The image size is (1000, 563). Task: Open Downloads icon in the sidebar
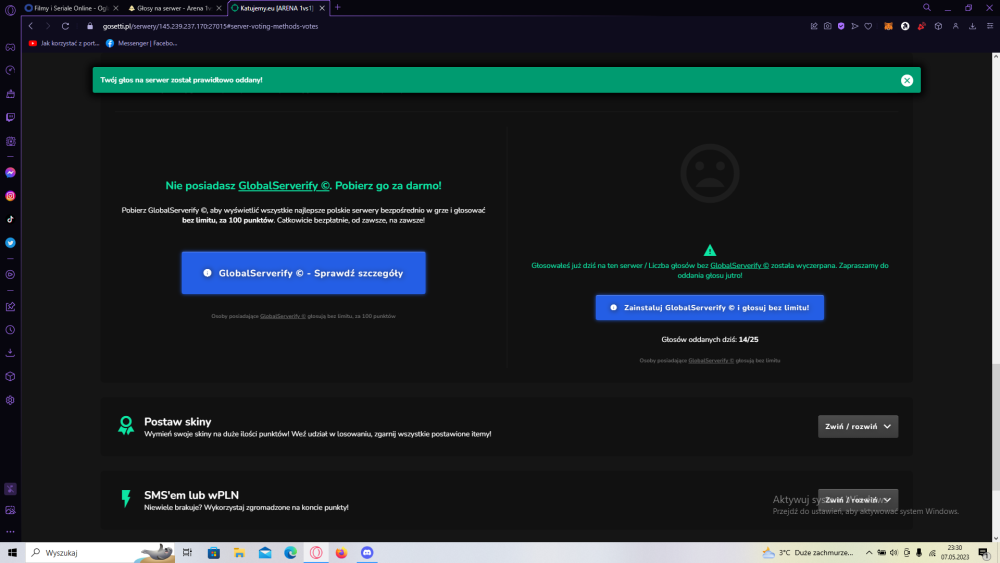pos(10,353)
